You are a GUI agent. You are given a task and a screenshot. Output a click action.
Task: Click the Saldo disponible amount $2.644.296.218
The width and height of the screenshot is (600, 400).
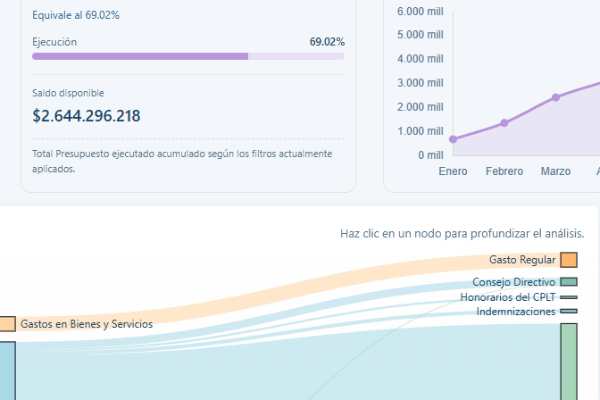coord(86,116)
